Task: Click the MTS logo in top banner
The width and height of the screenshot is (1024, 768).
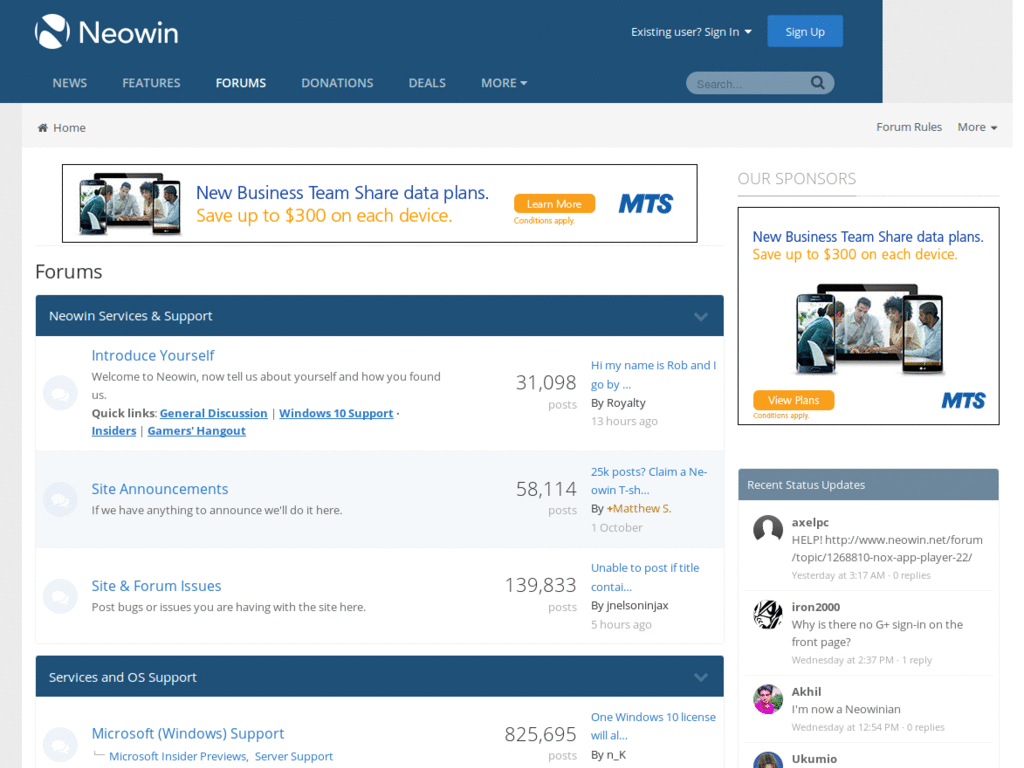Action: pyautogui.click(x=645, y=204)
